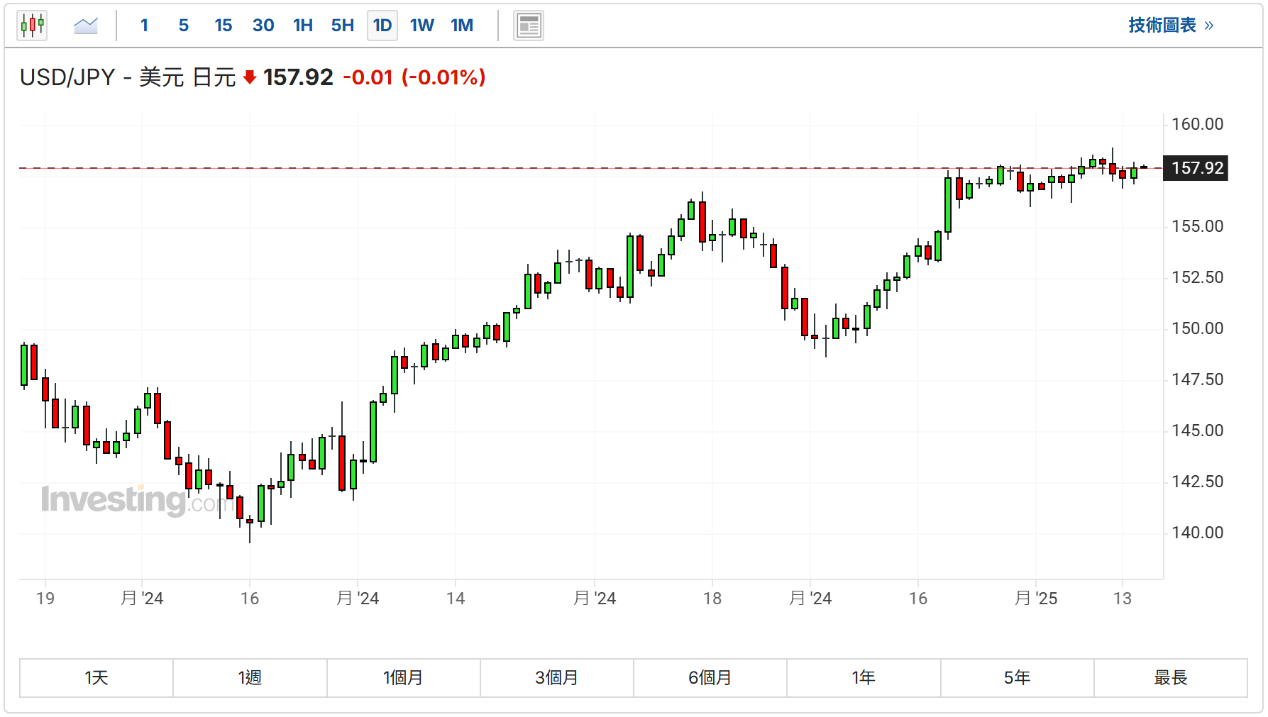
Task: Select the 1 minute interval
Action: click(144, 25)
